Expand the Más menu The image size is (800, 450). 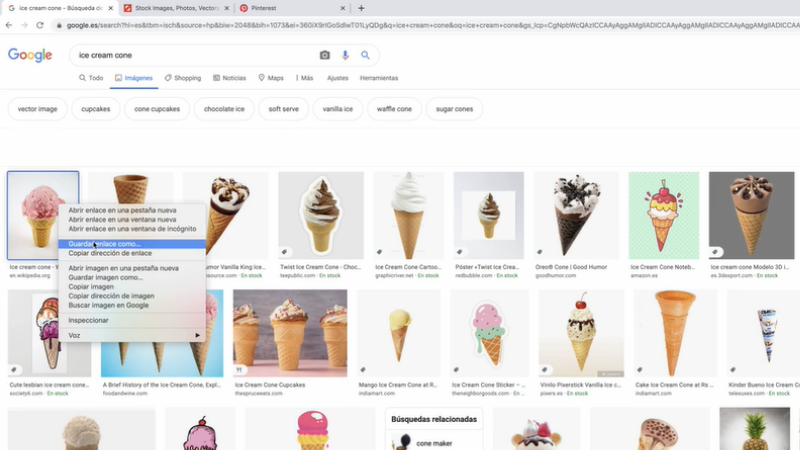point(305,78)
